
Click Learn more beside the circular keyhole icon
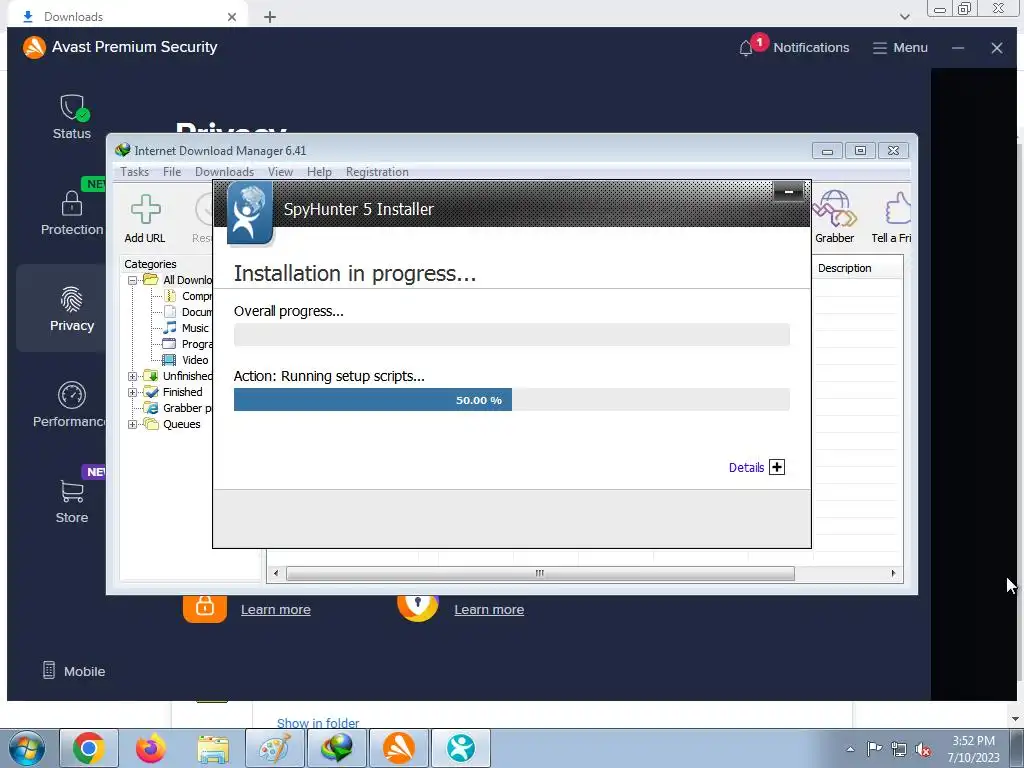(488, 609)
